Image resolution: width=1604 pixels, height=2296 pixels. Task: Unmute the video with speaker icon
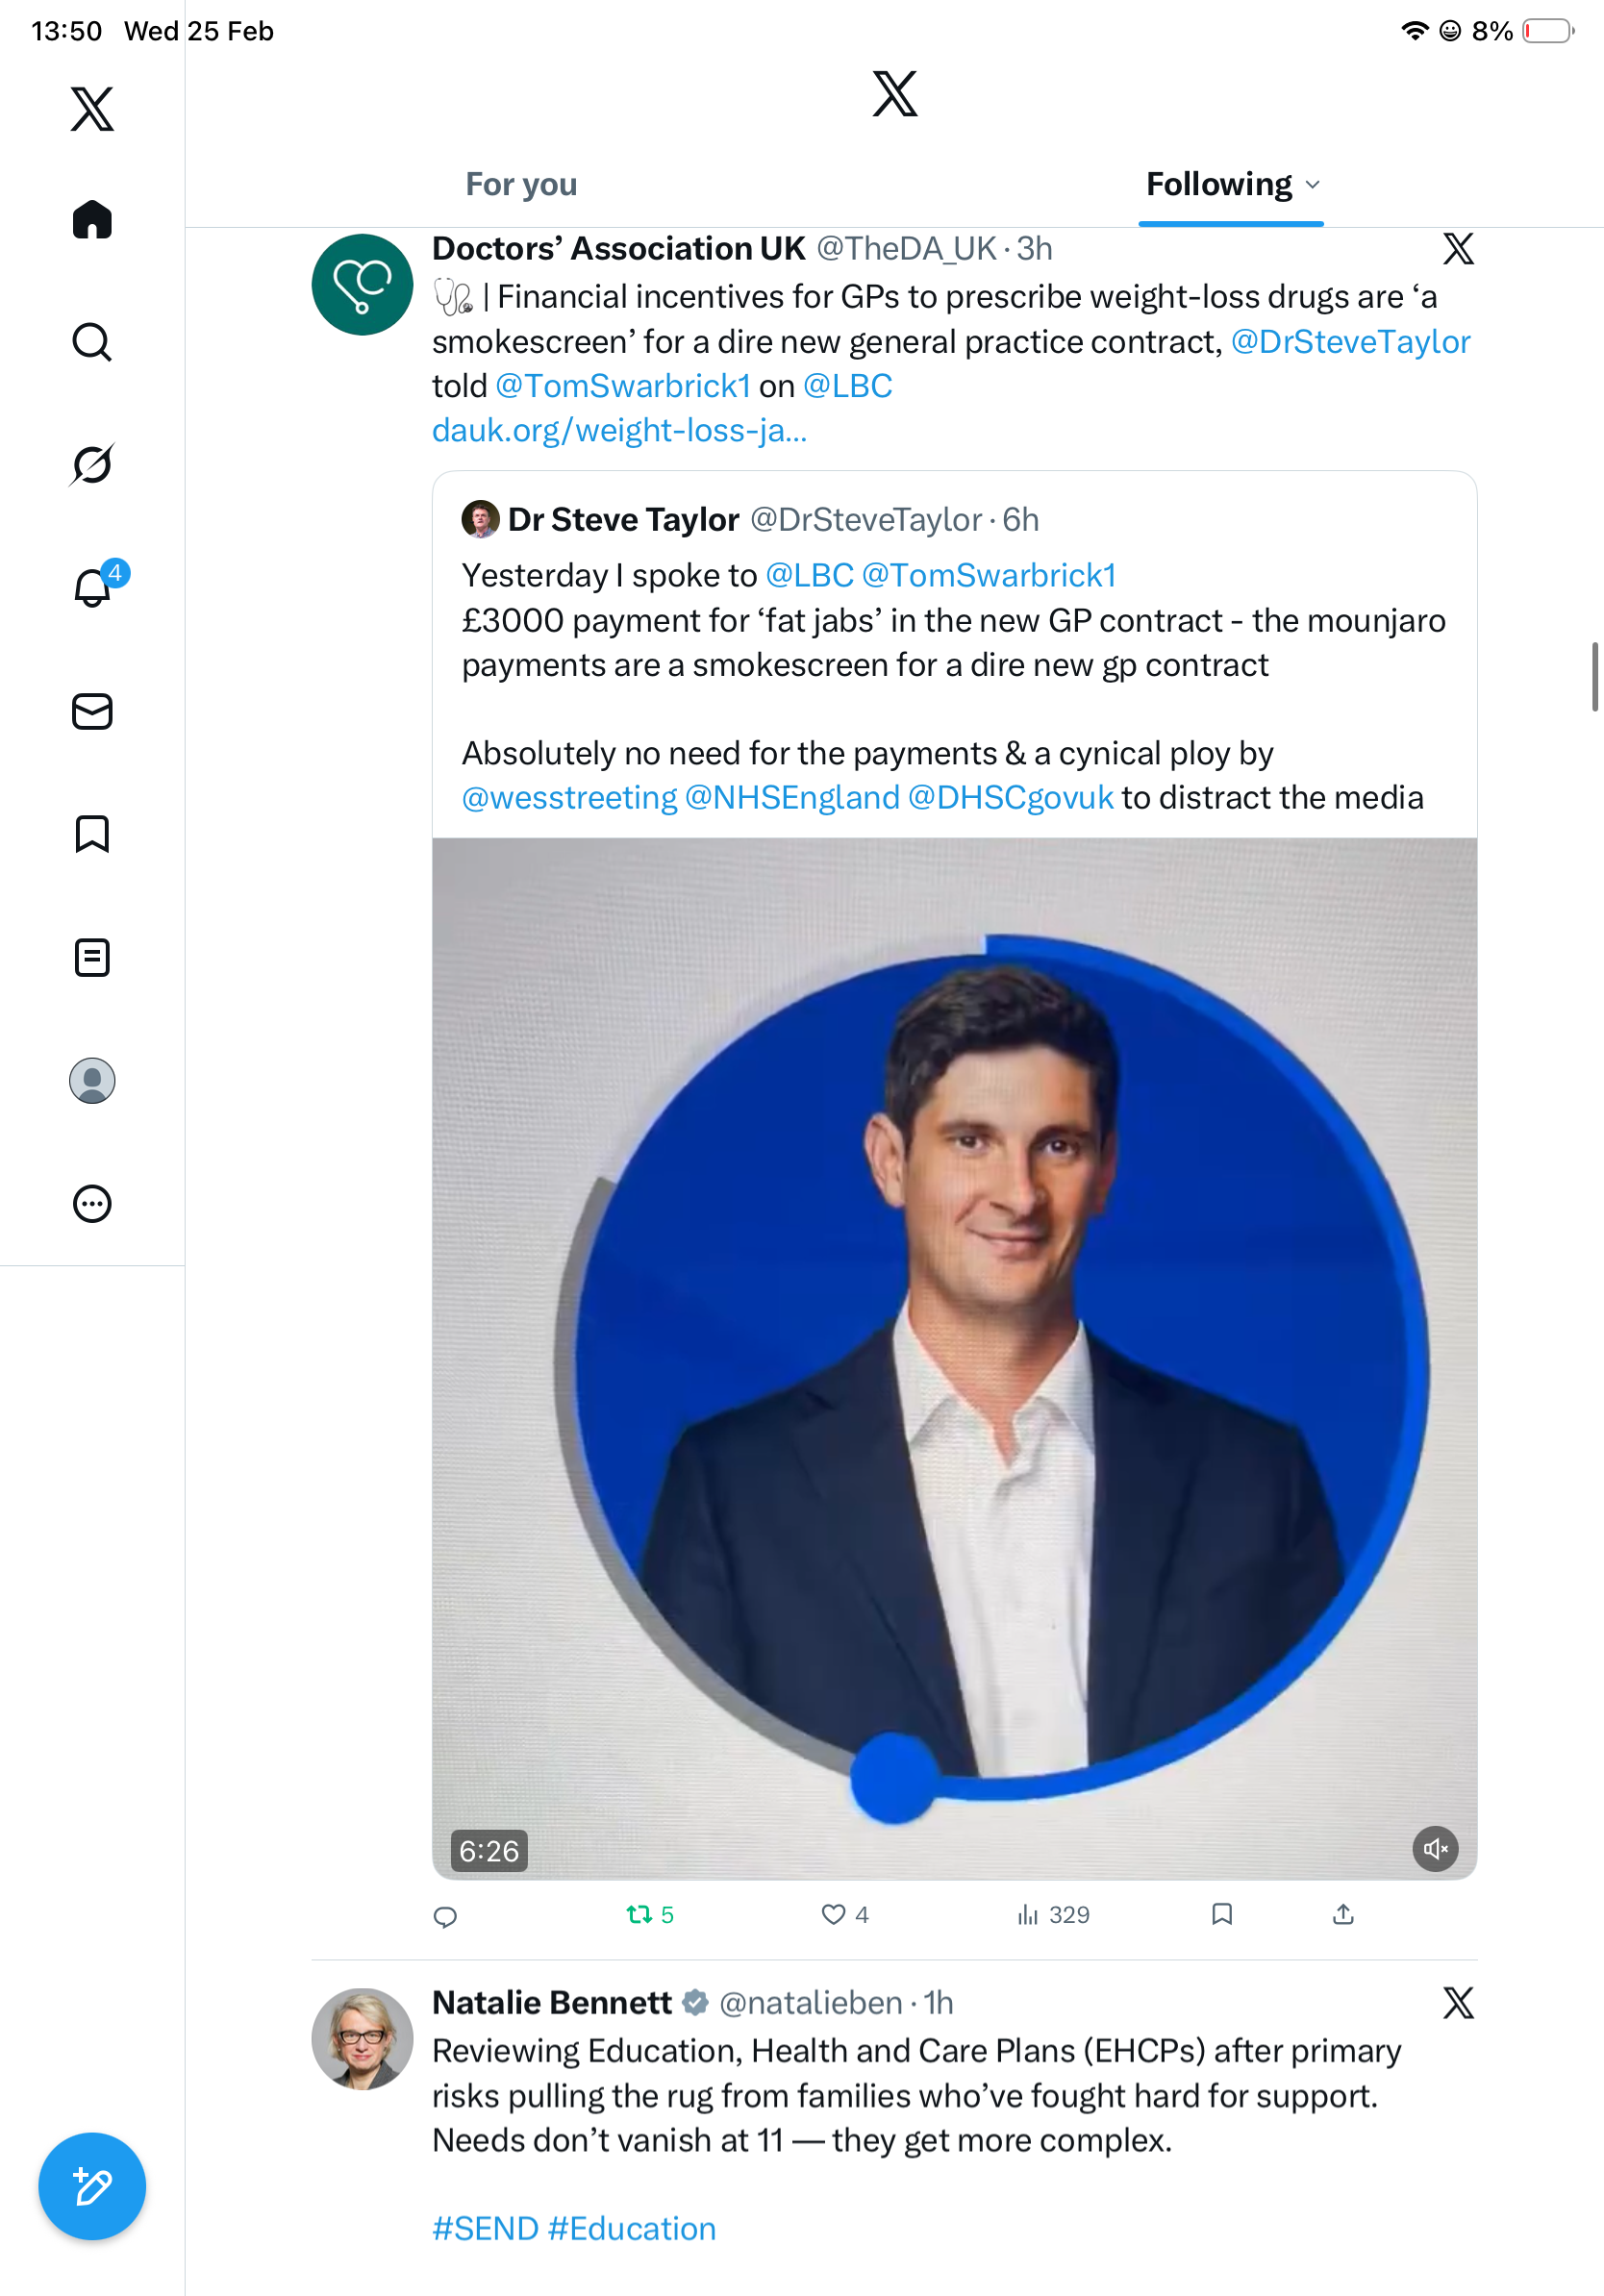pos(1435,1849)
